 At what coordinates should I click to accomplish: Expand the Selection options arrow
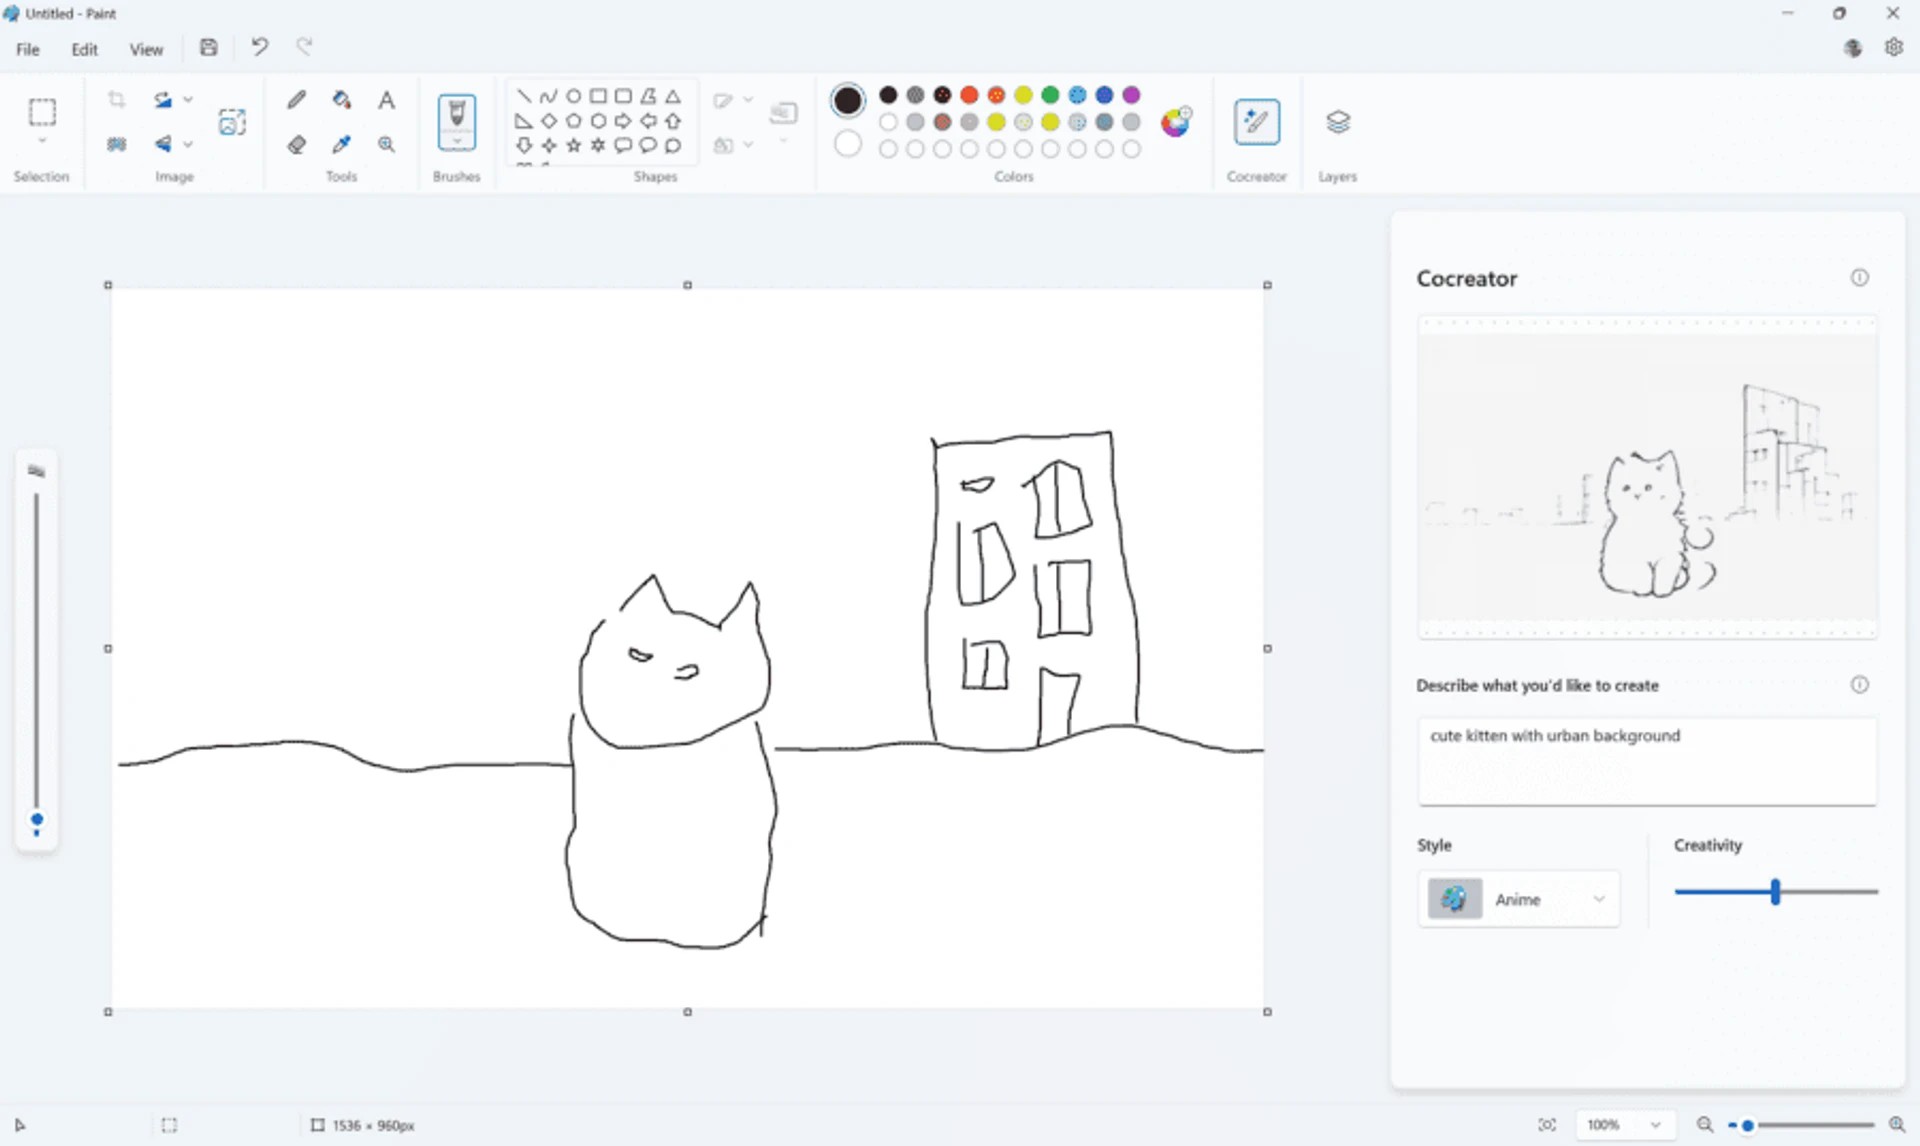[x=42, y=142]
